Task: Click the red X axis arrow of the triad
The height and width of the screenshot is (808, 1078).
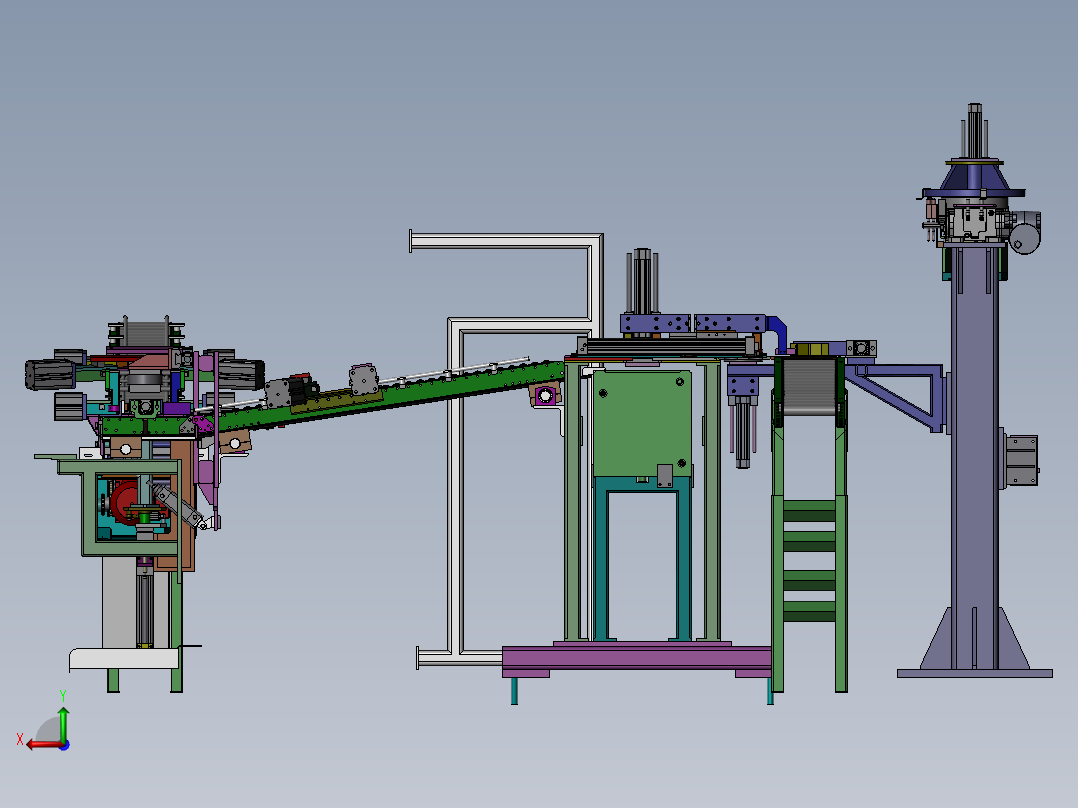Action: (x=43, y=745)
